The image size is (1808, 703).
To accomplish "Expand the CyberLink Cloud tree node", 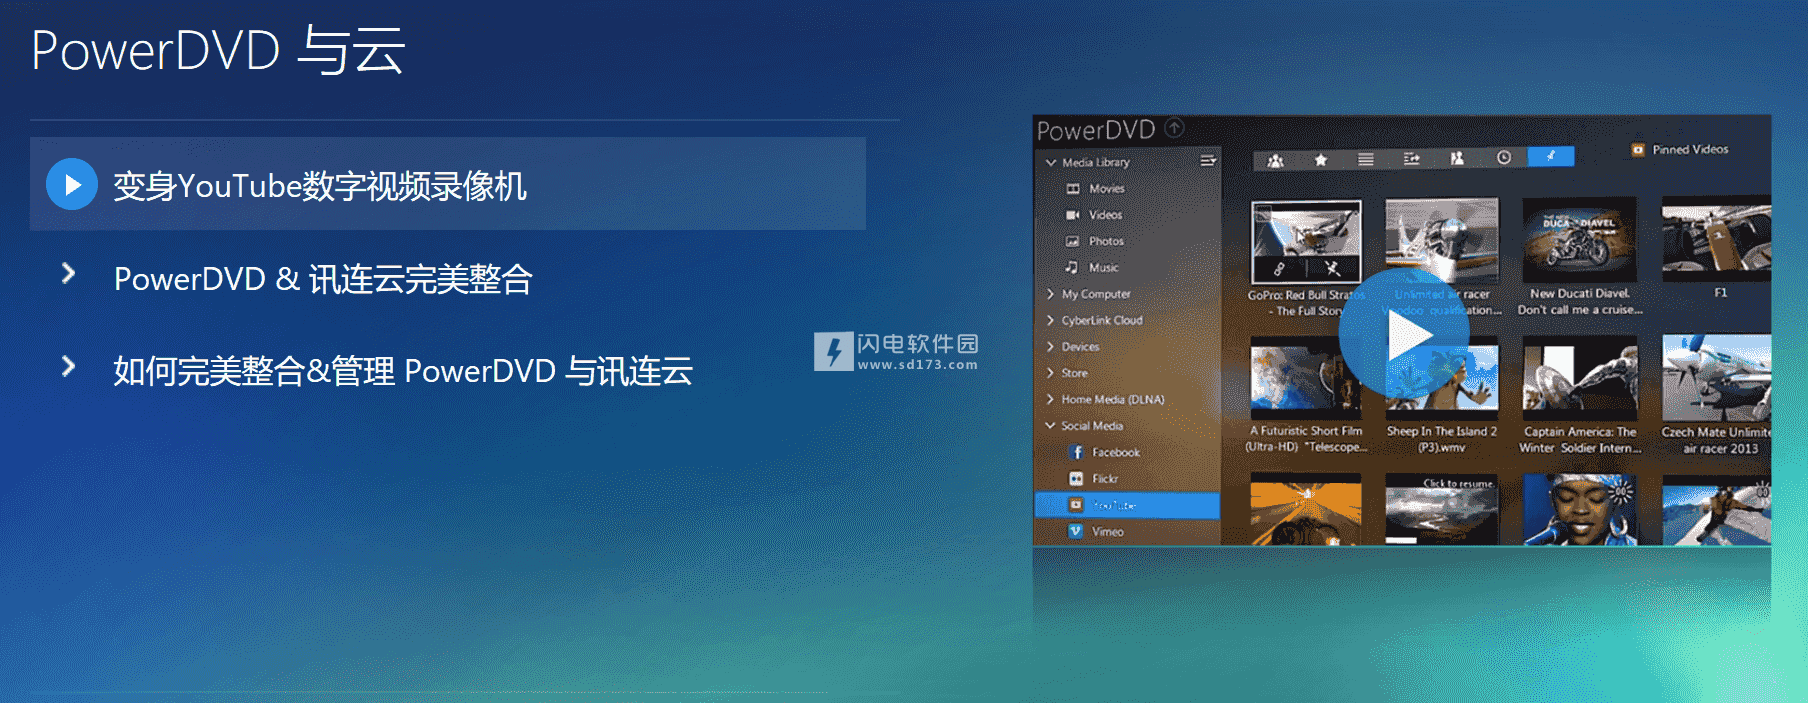I will [x=1050, y=320].
